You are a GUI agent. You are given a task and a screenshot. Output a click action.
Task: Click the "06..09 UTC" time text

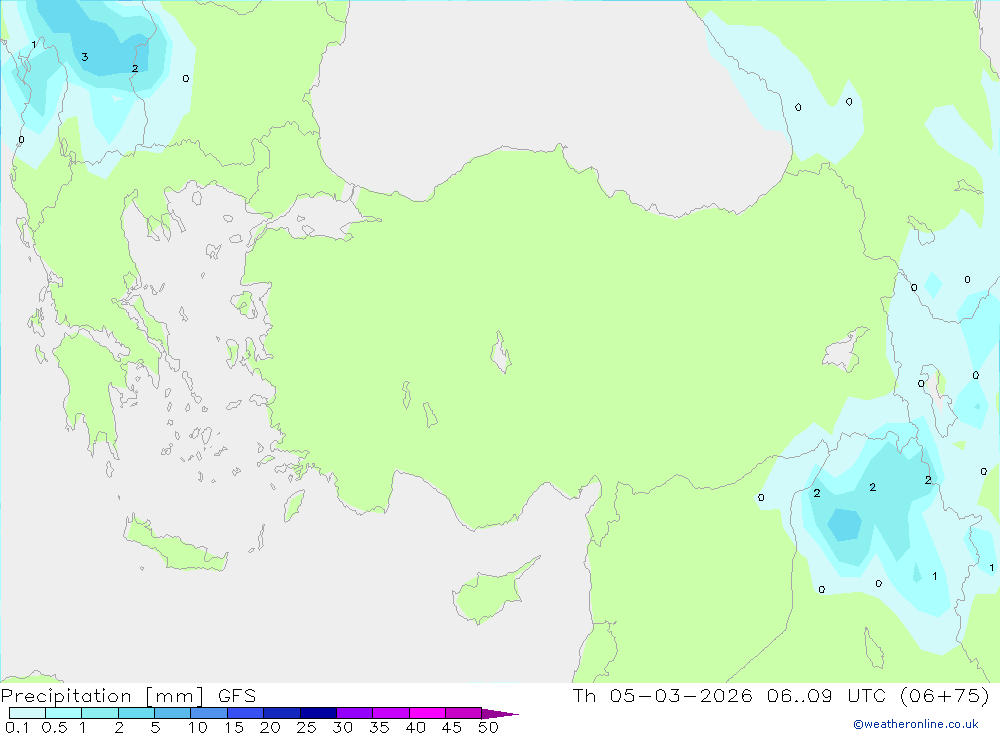(x=829, y=696)
